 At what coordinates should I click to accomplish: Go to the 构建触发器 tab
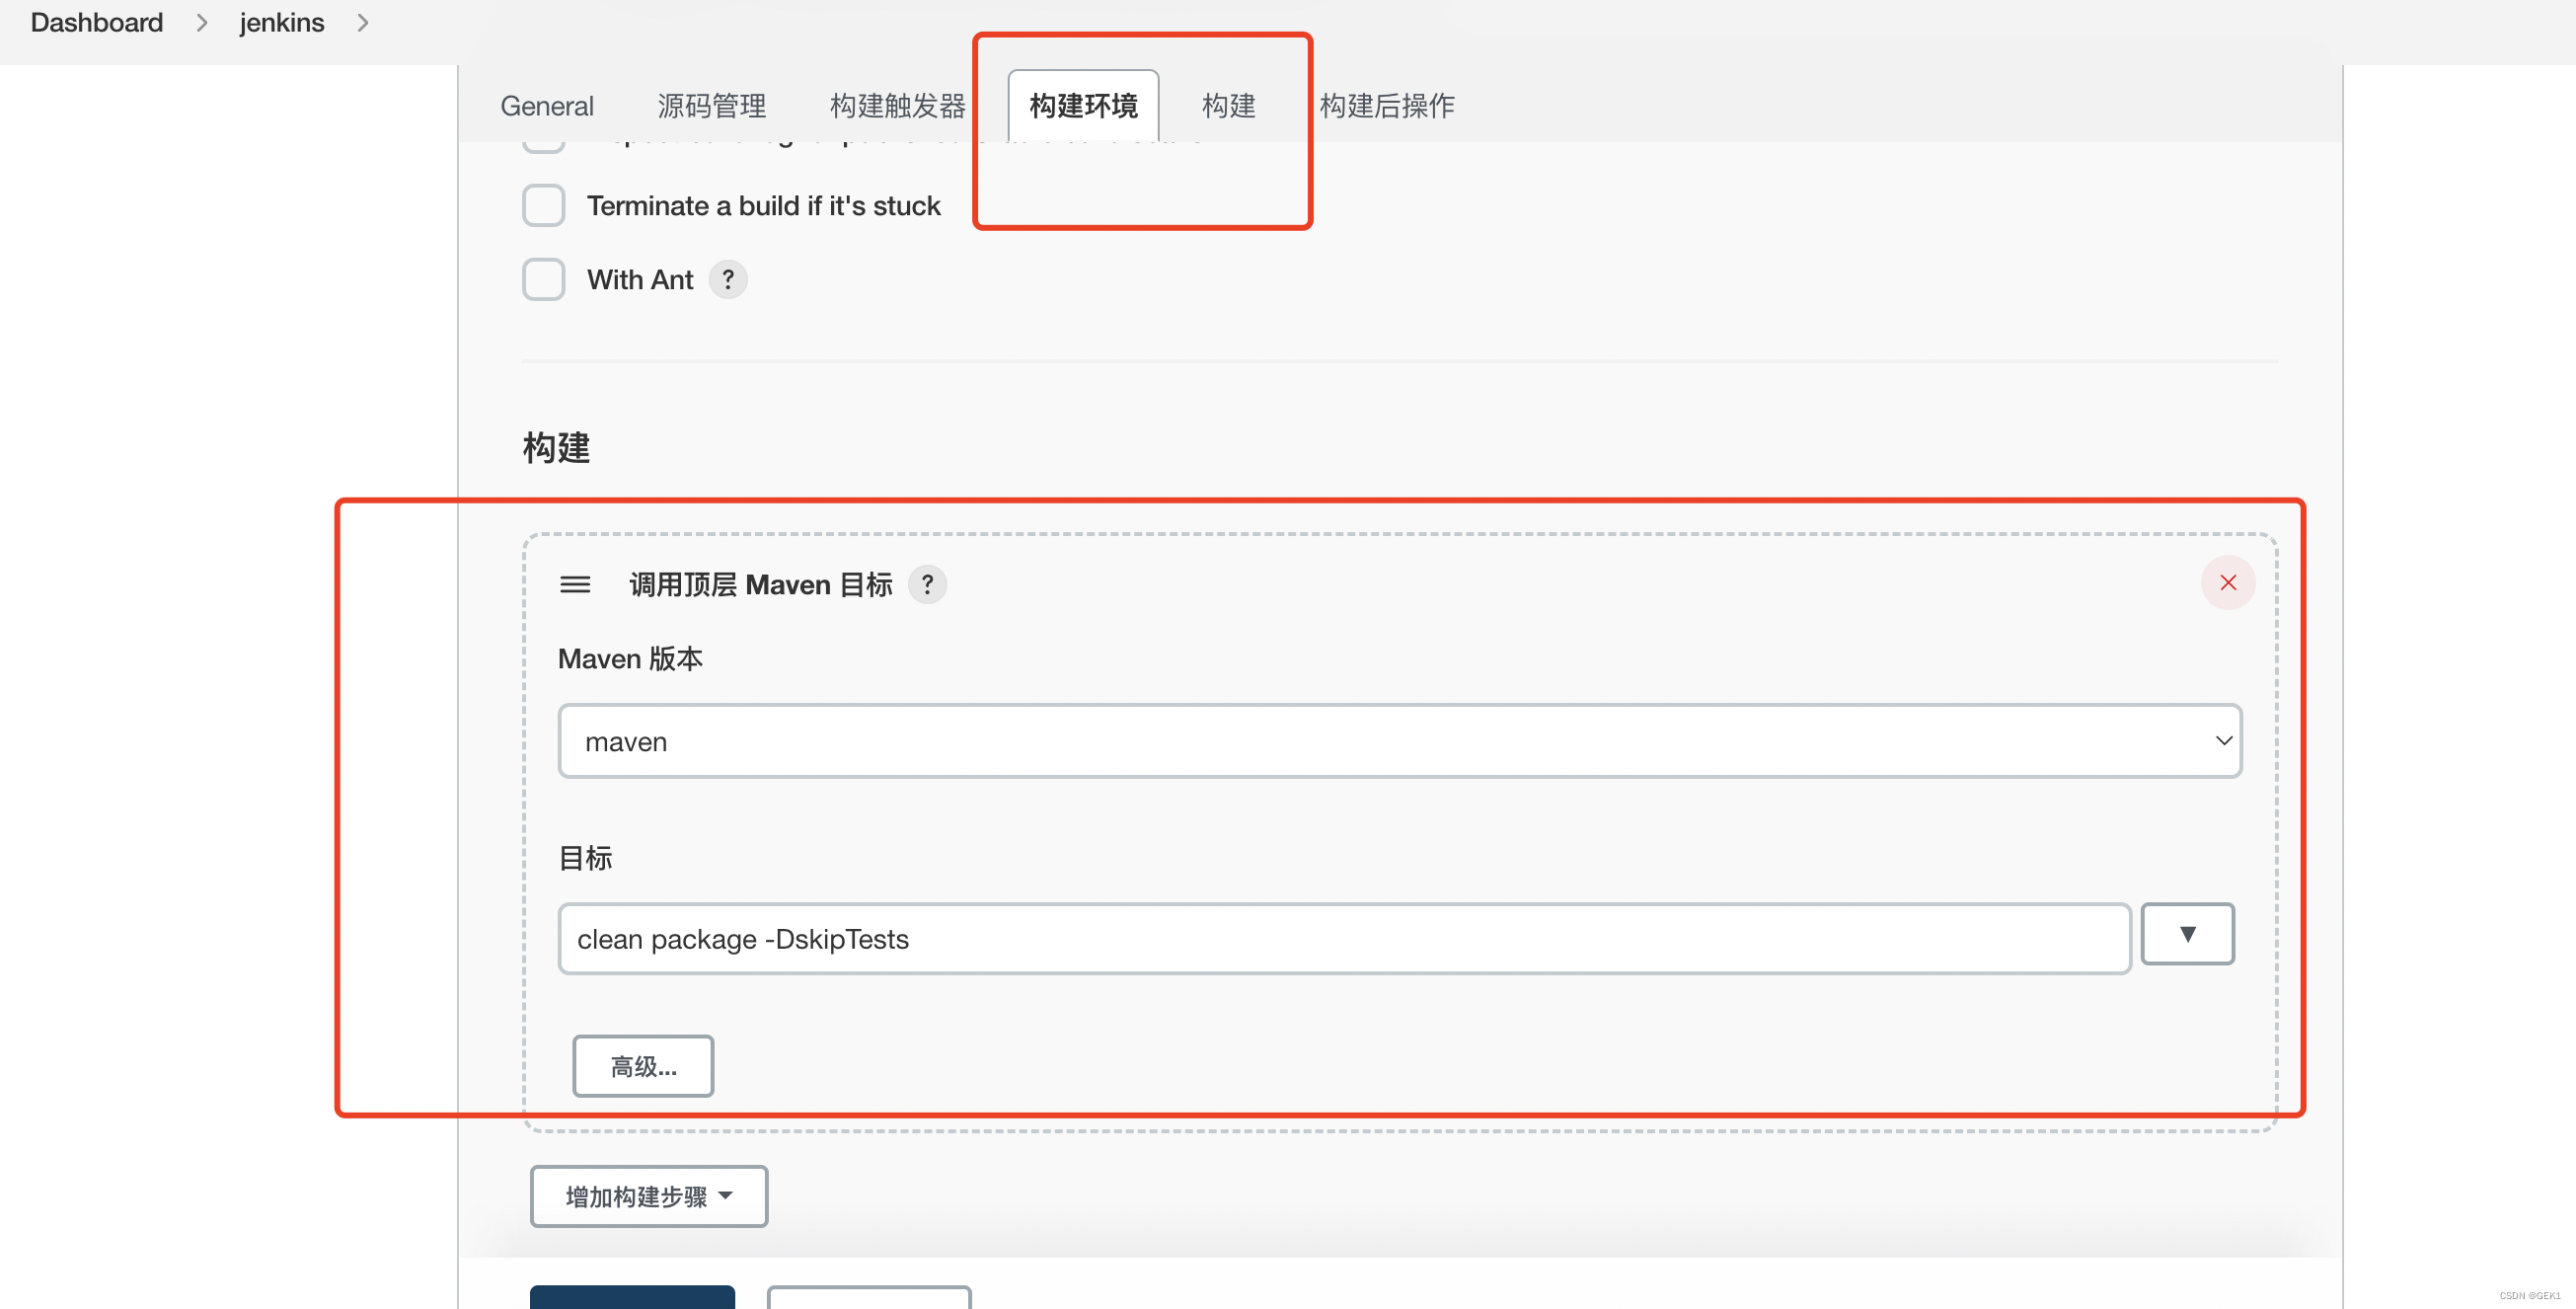pos(897,106)
